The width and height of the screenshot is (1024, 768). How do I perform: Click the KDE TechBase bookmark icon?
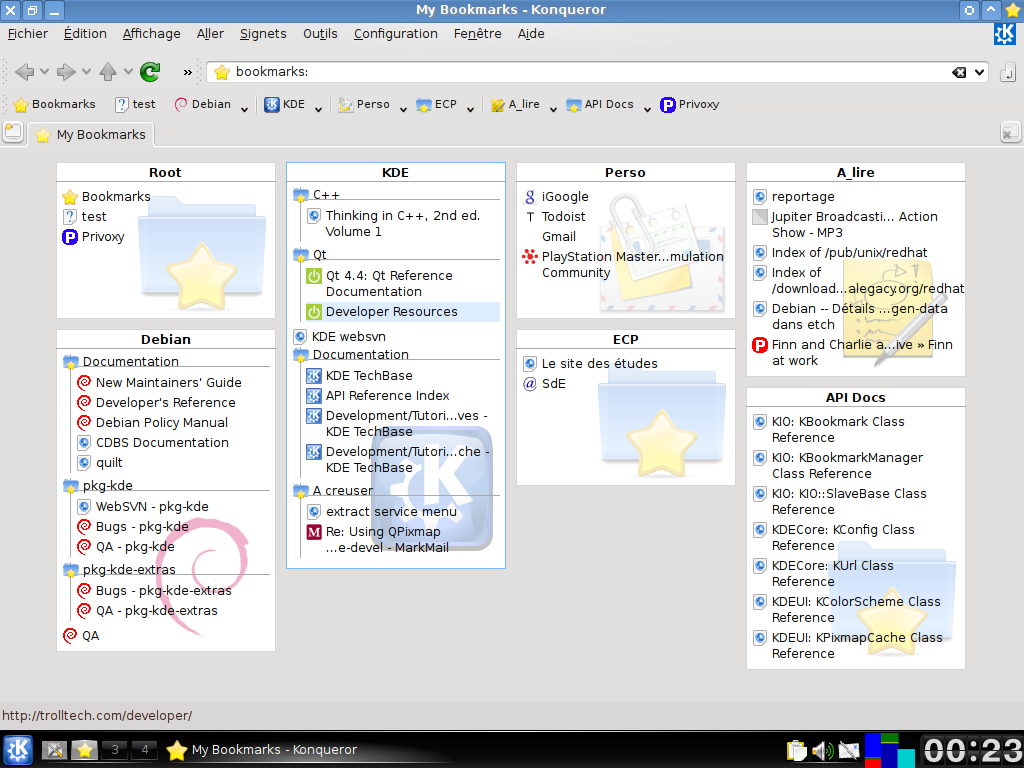click(x=314, y=376)
